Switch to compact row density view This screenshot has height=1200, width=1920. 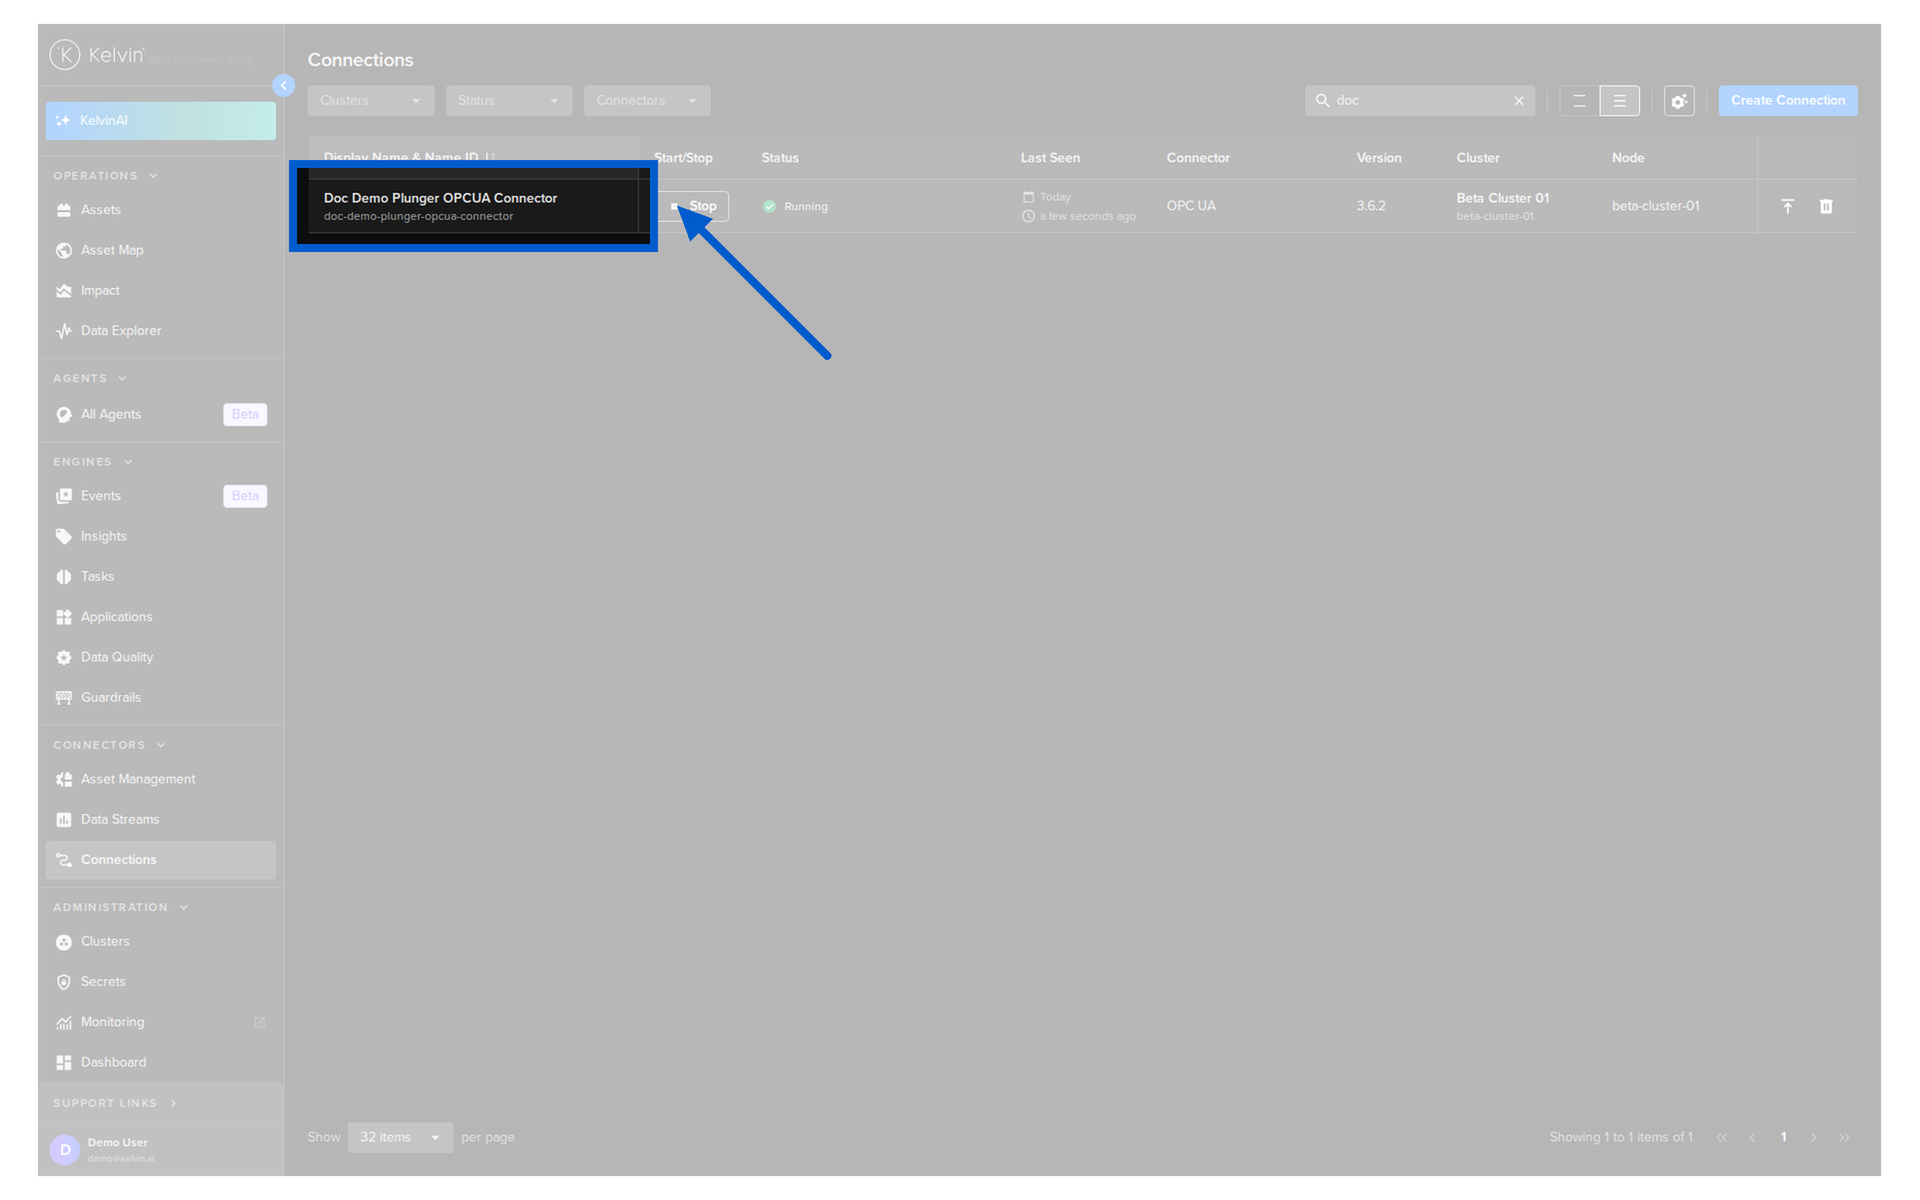[x=1579, y=101]
